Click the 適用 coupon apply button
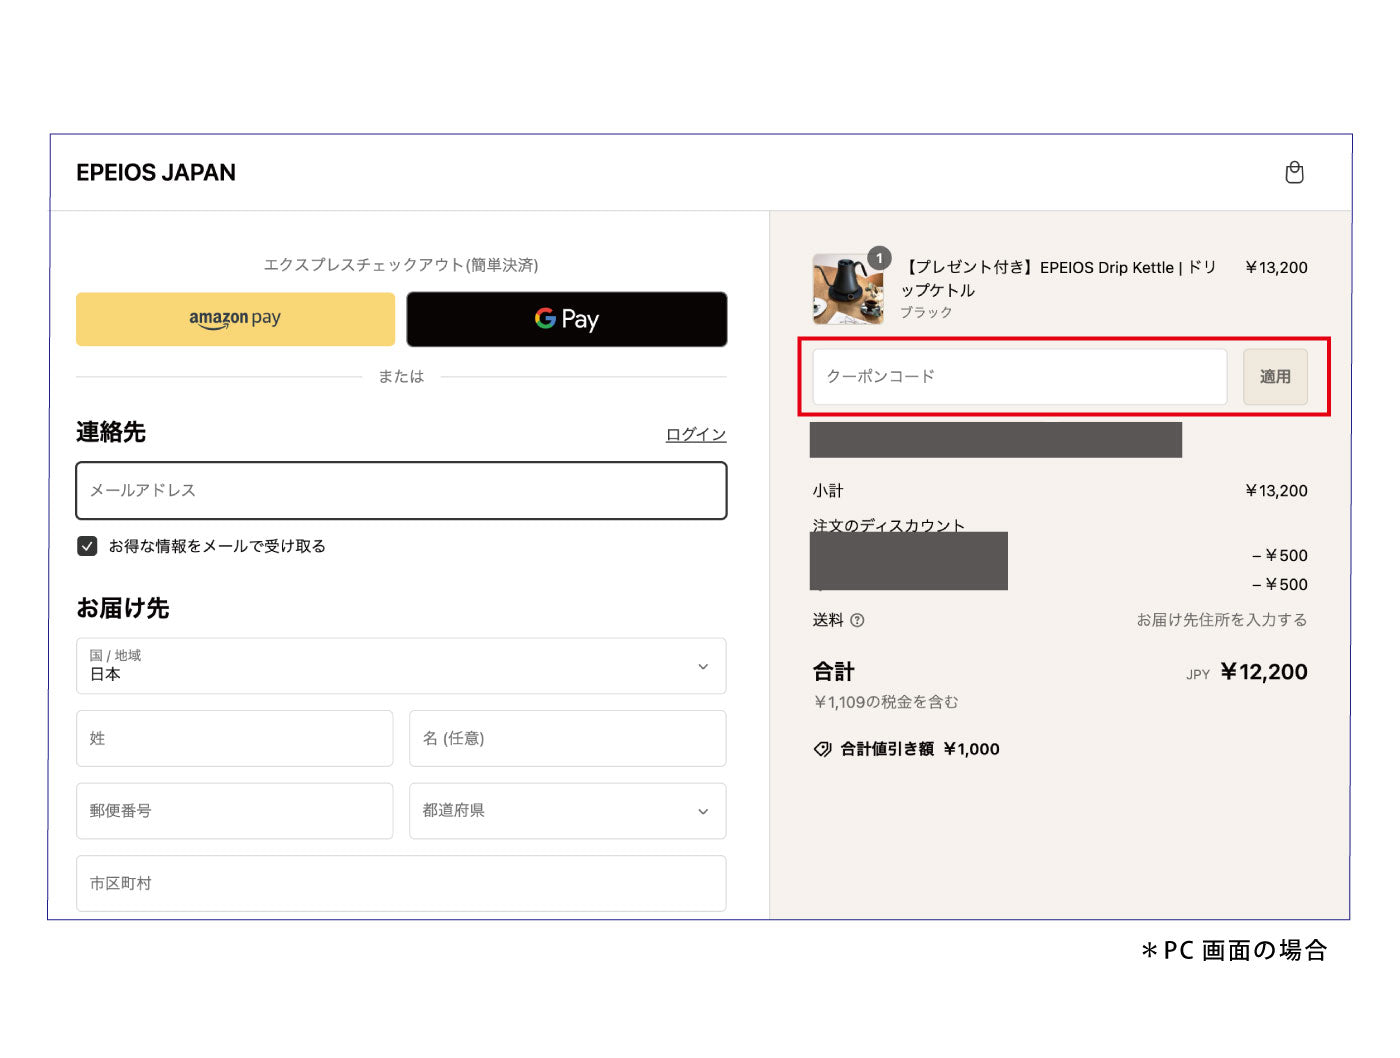 (x=1274, y=377)
